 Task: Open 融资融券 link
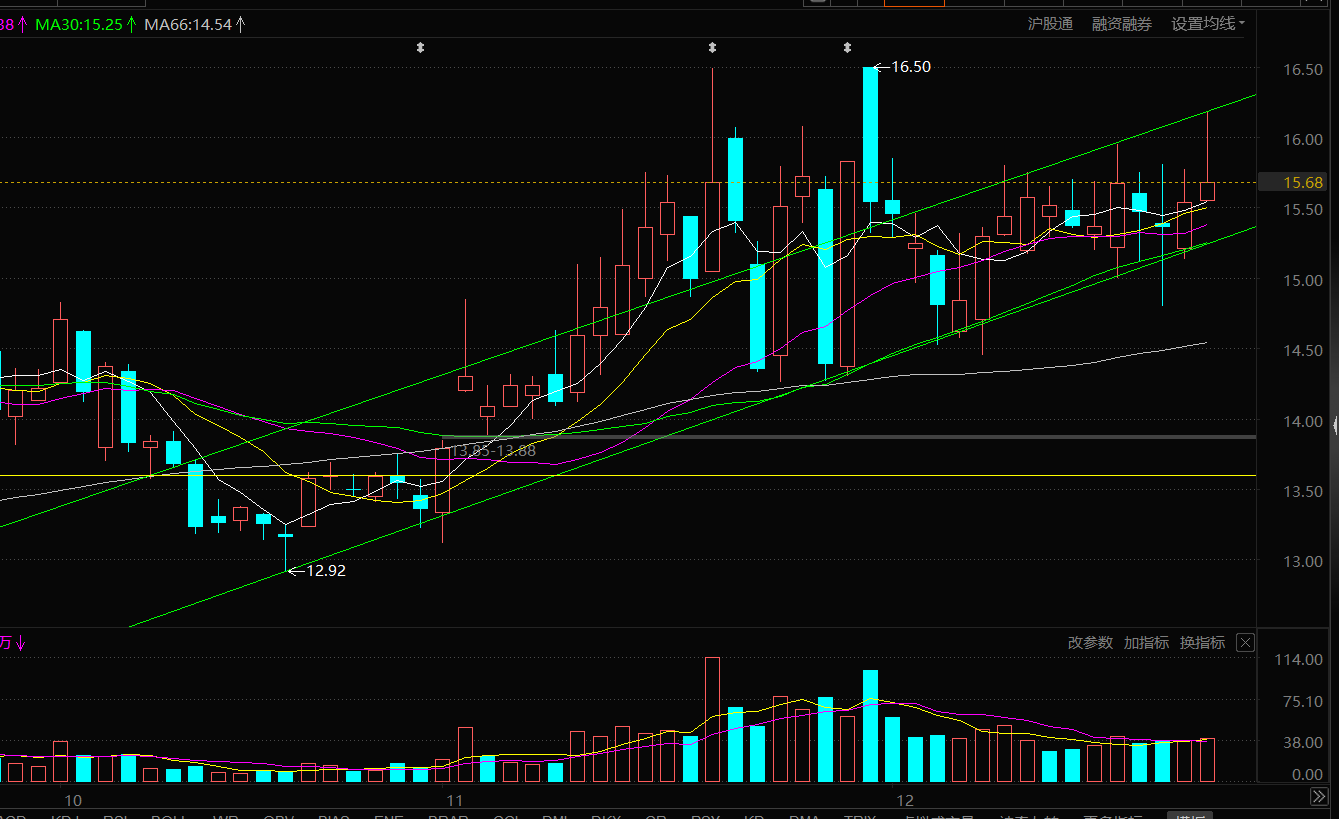tap(1121, 24)
